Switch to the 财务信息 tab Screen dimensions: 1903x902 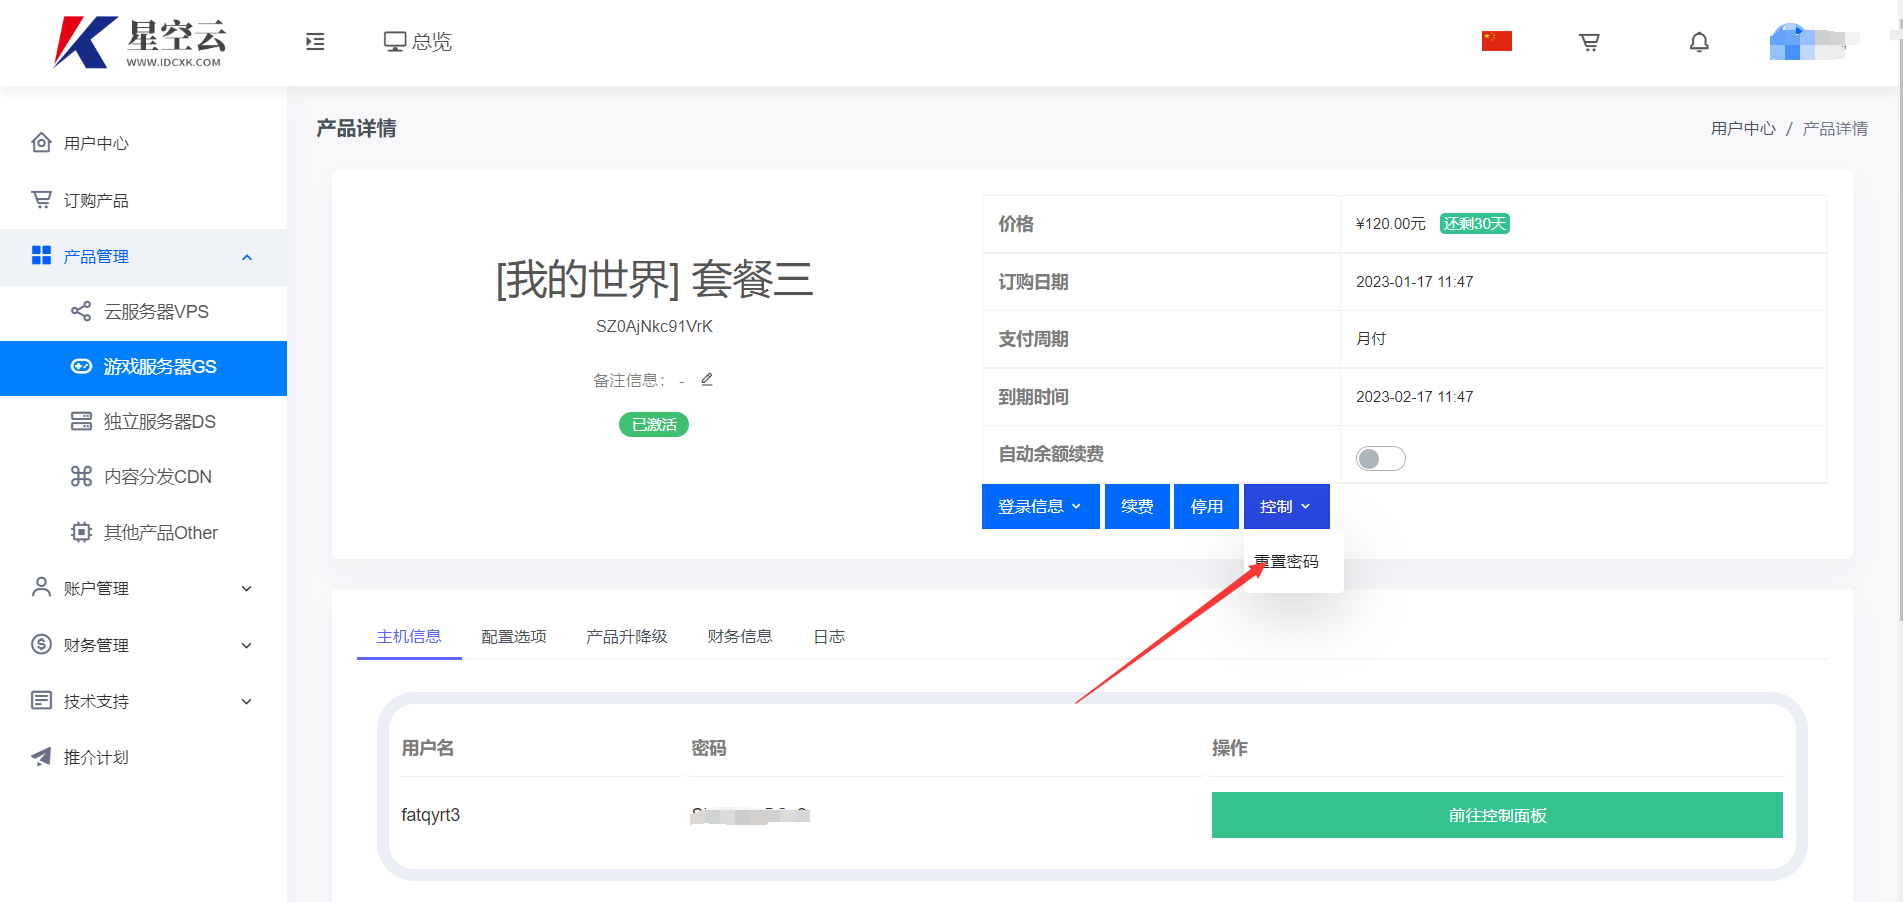(x=740, y=637)
